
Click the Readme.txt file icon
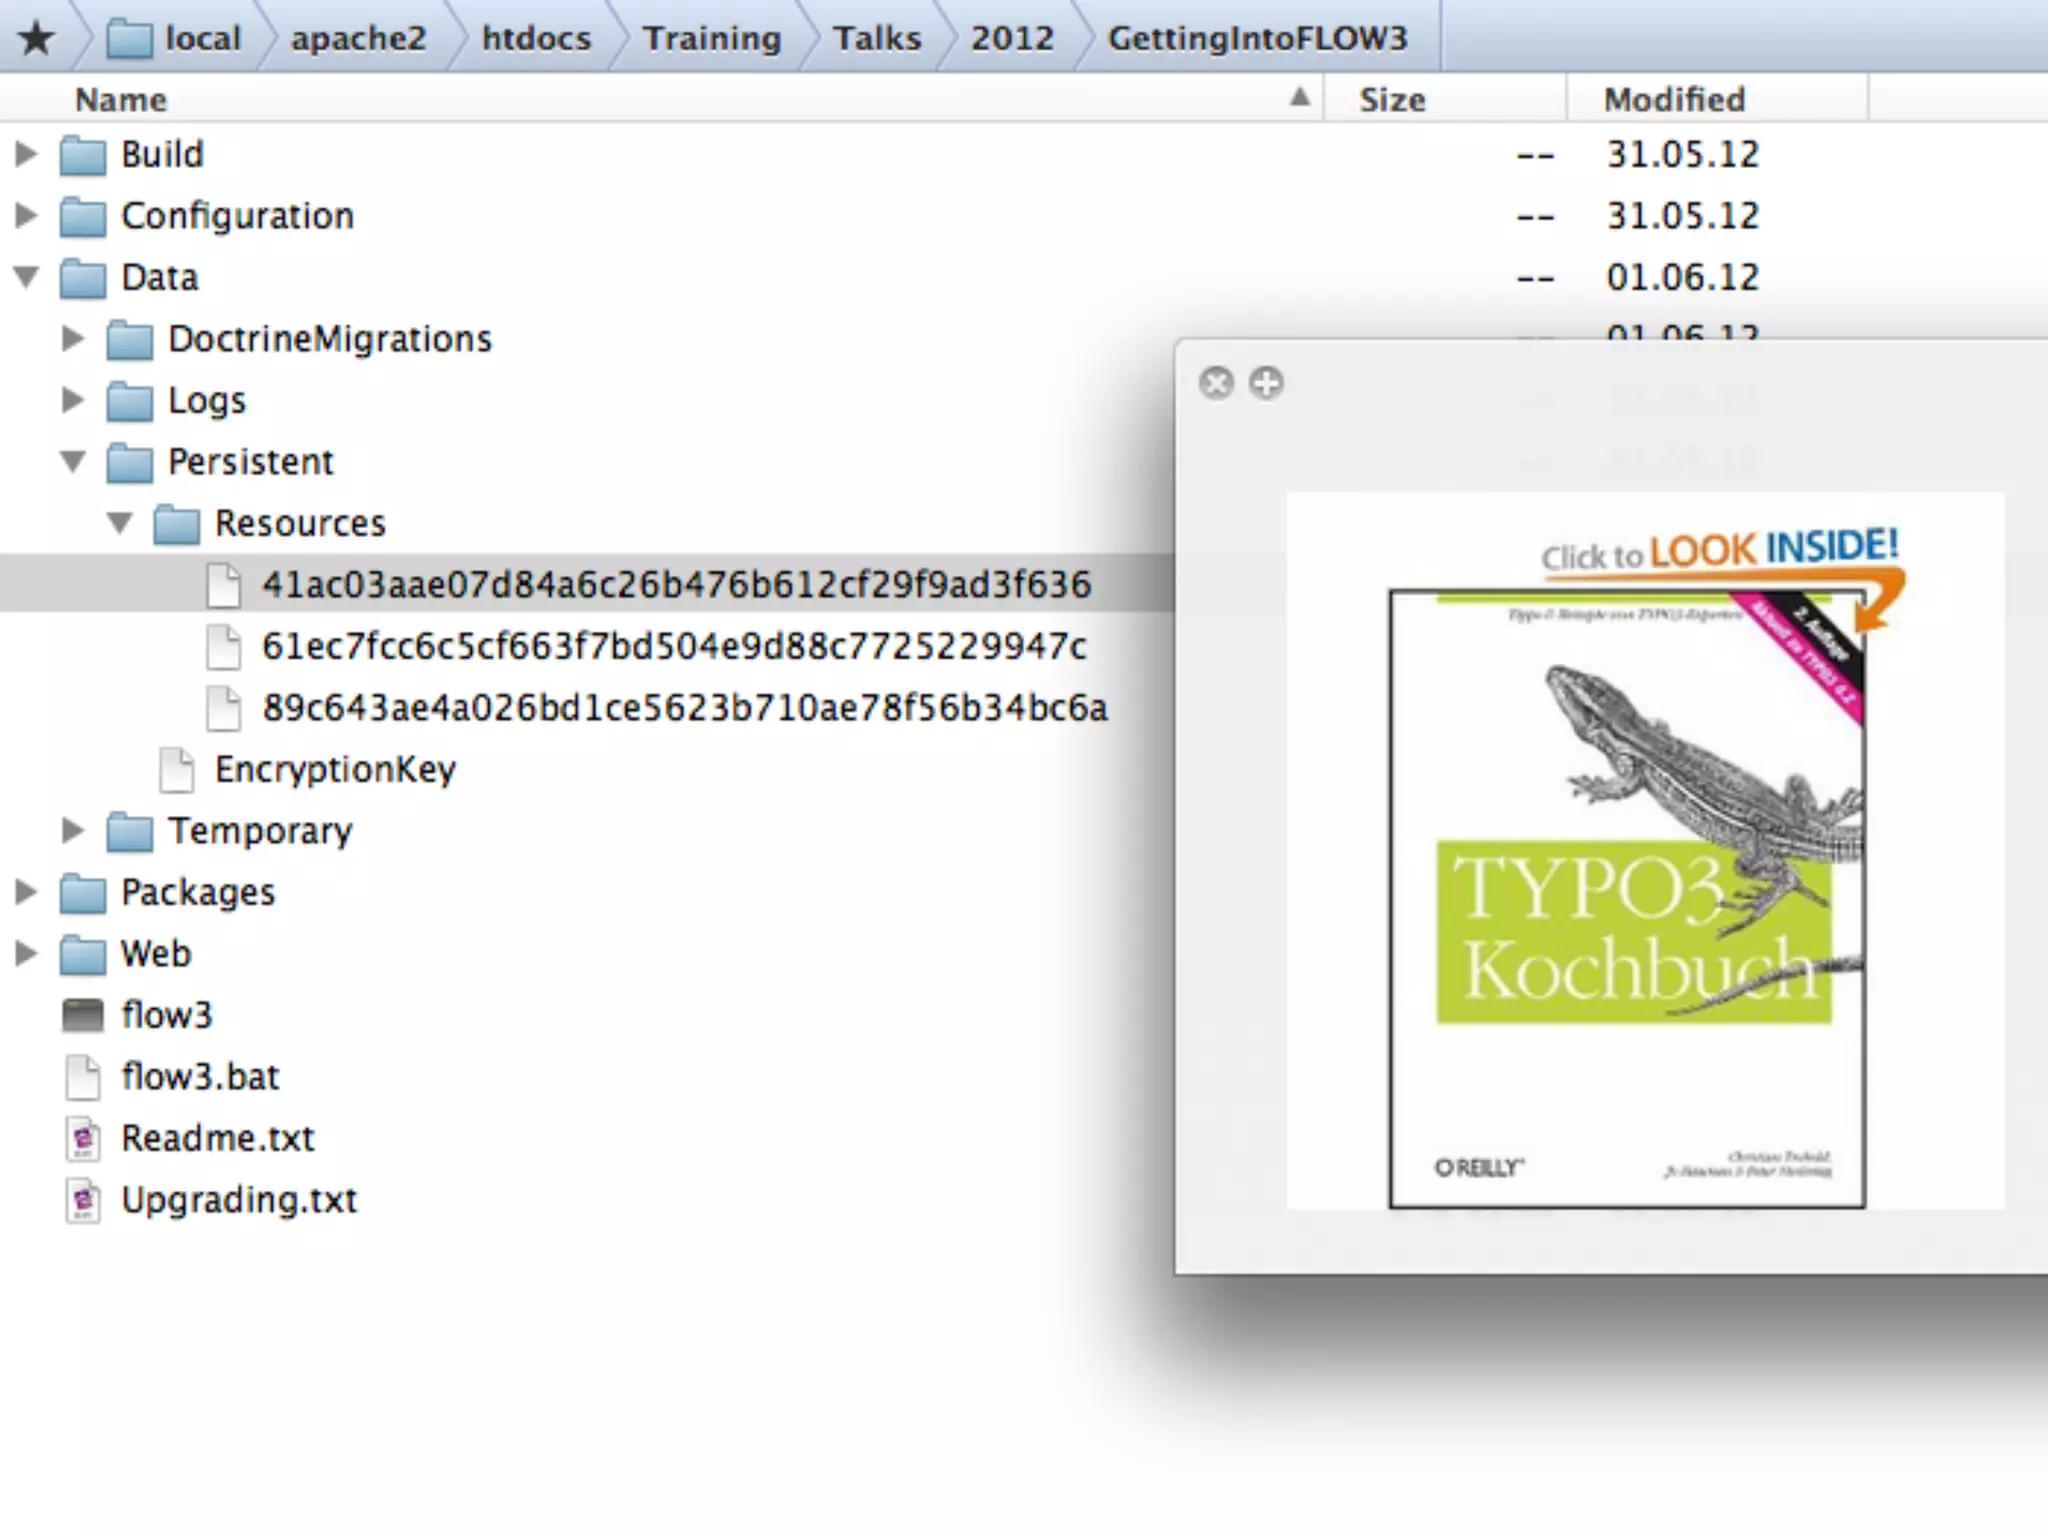tap(83, 1138)
